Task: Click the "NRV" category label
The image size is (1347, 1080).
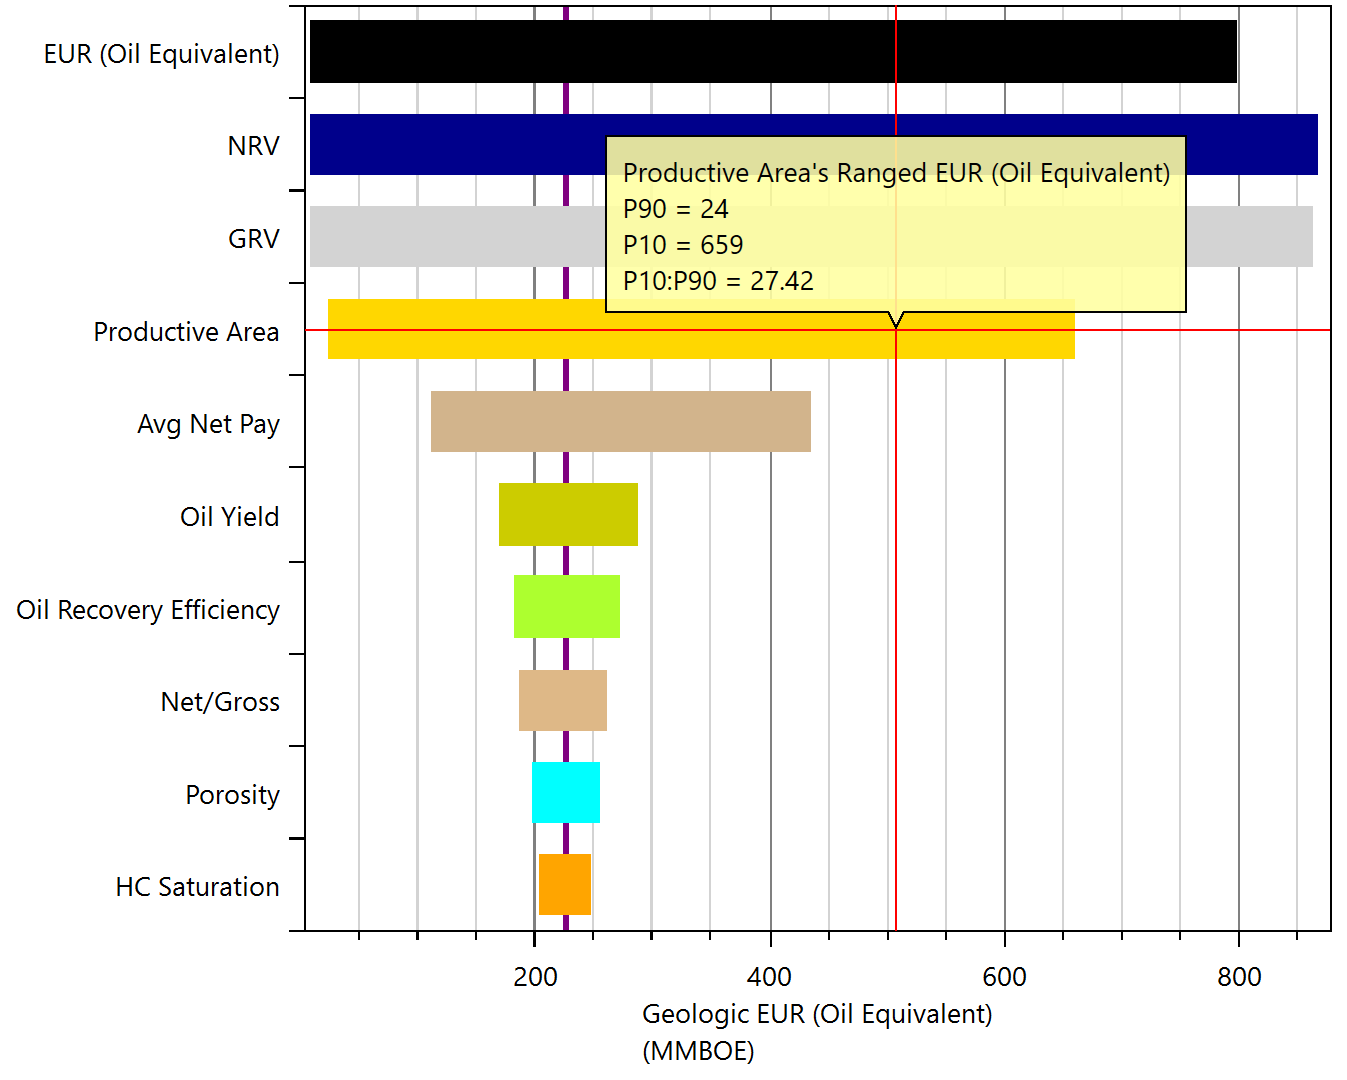Action: (x=253, y=146)
